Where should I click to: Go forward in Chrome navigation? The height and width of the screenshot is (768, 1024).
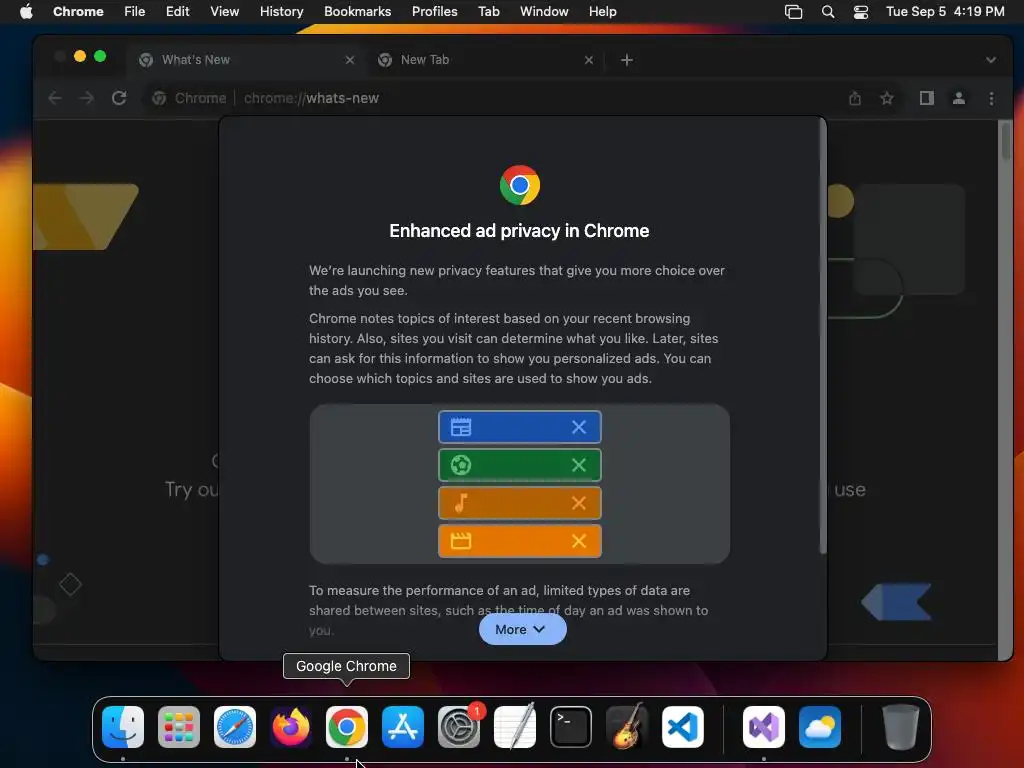pos(86,98)
